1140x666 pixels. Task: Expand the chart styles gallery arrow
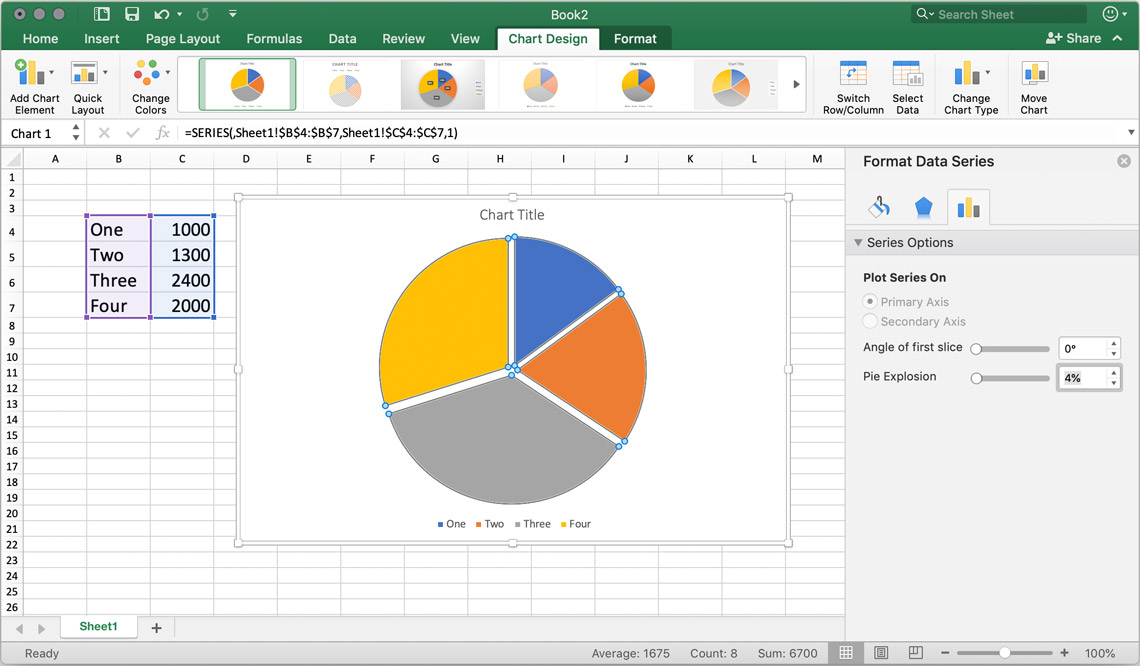796,84
